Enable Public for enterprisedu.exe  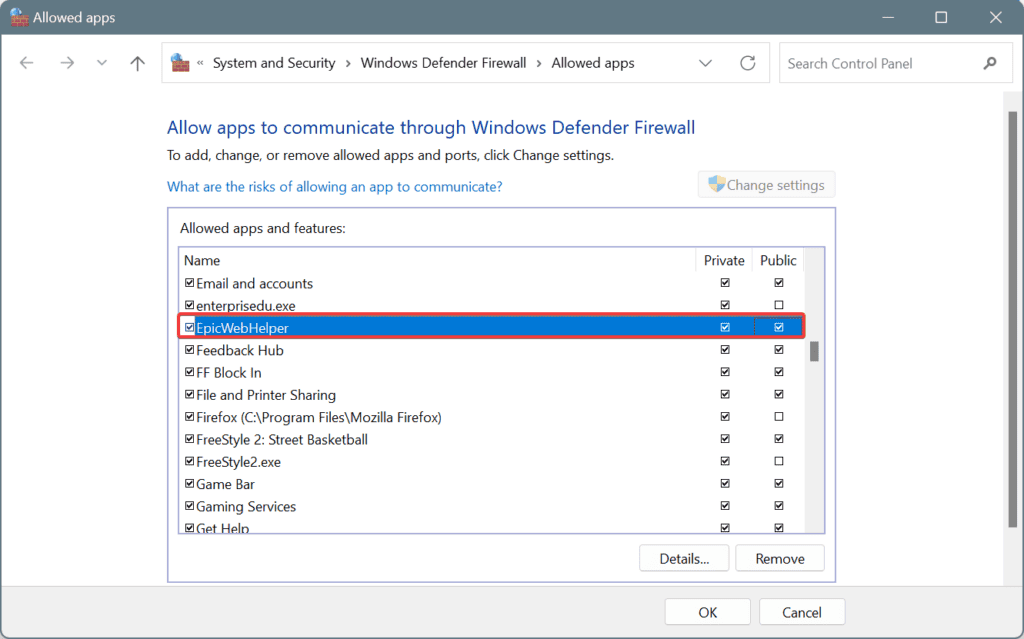pyautogui.click(x=779, y=305)
